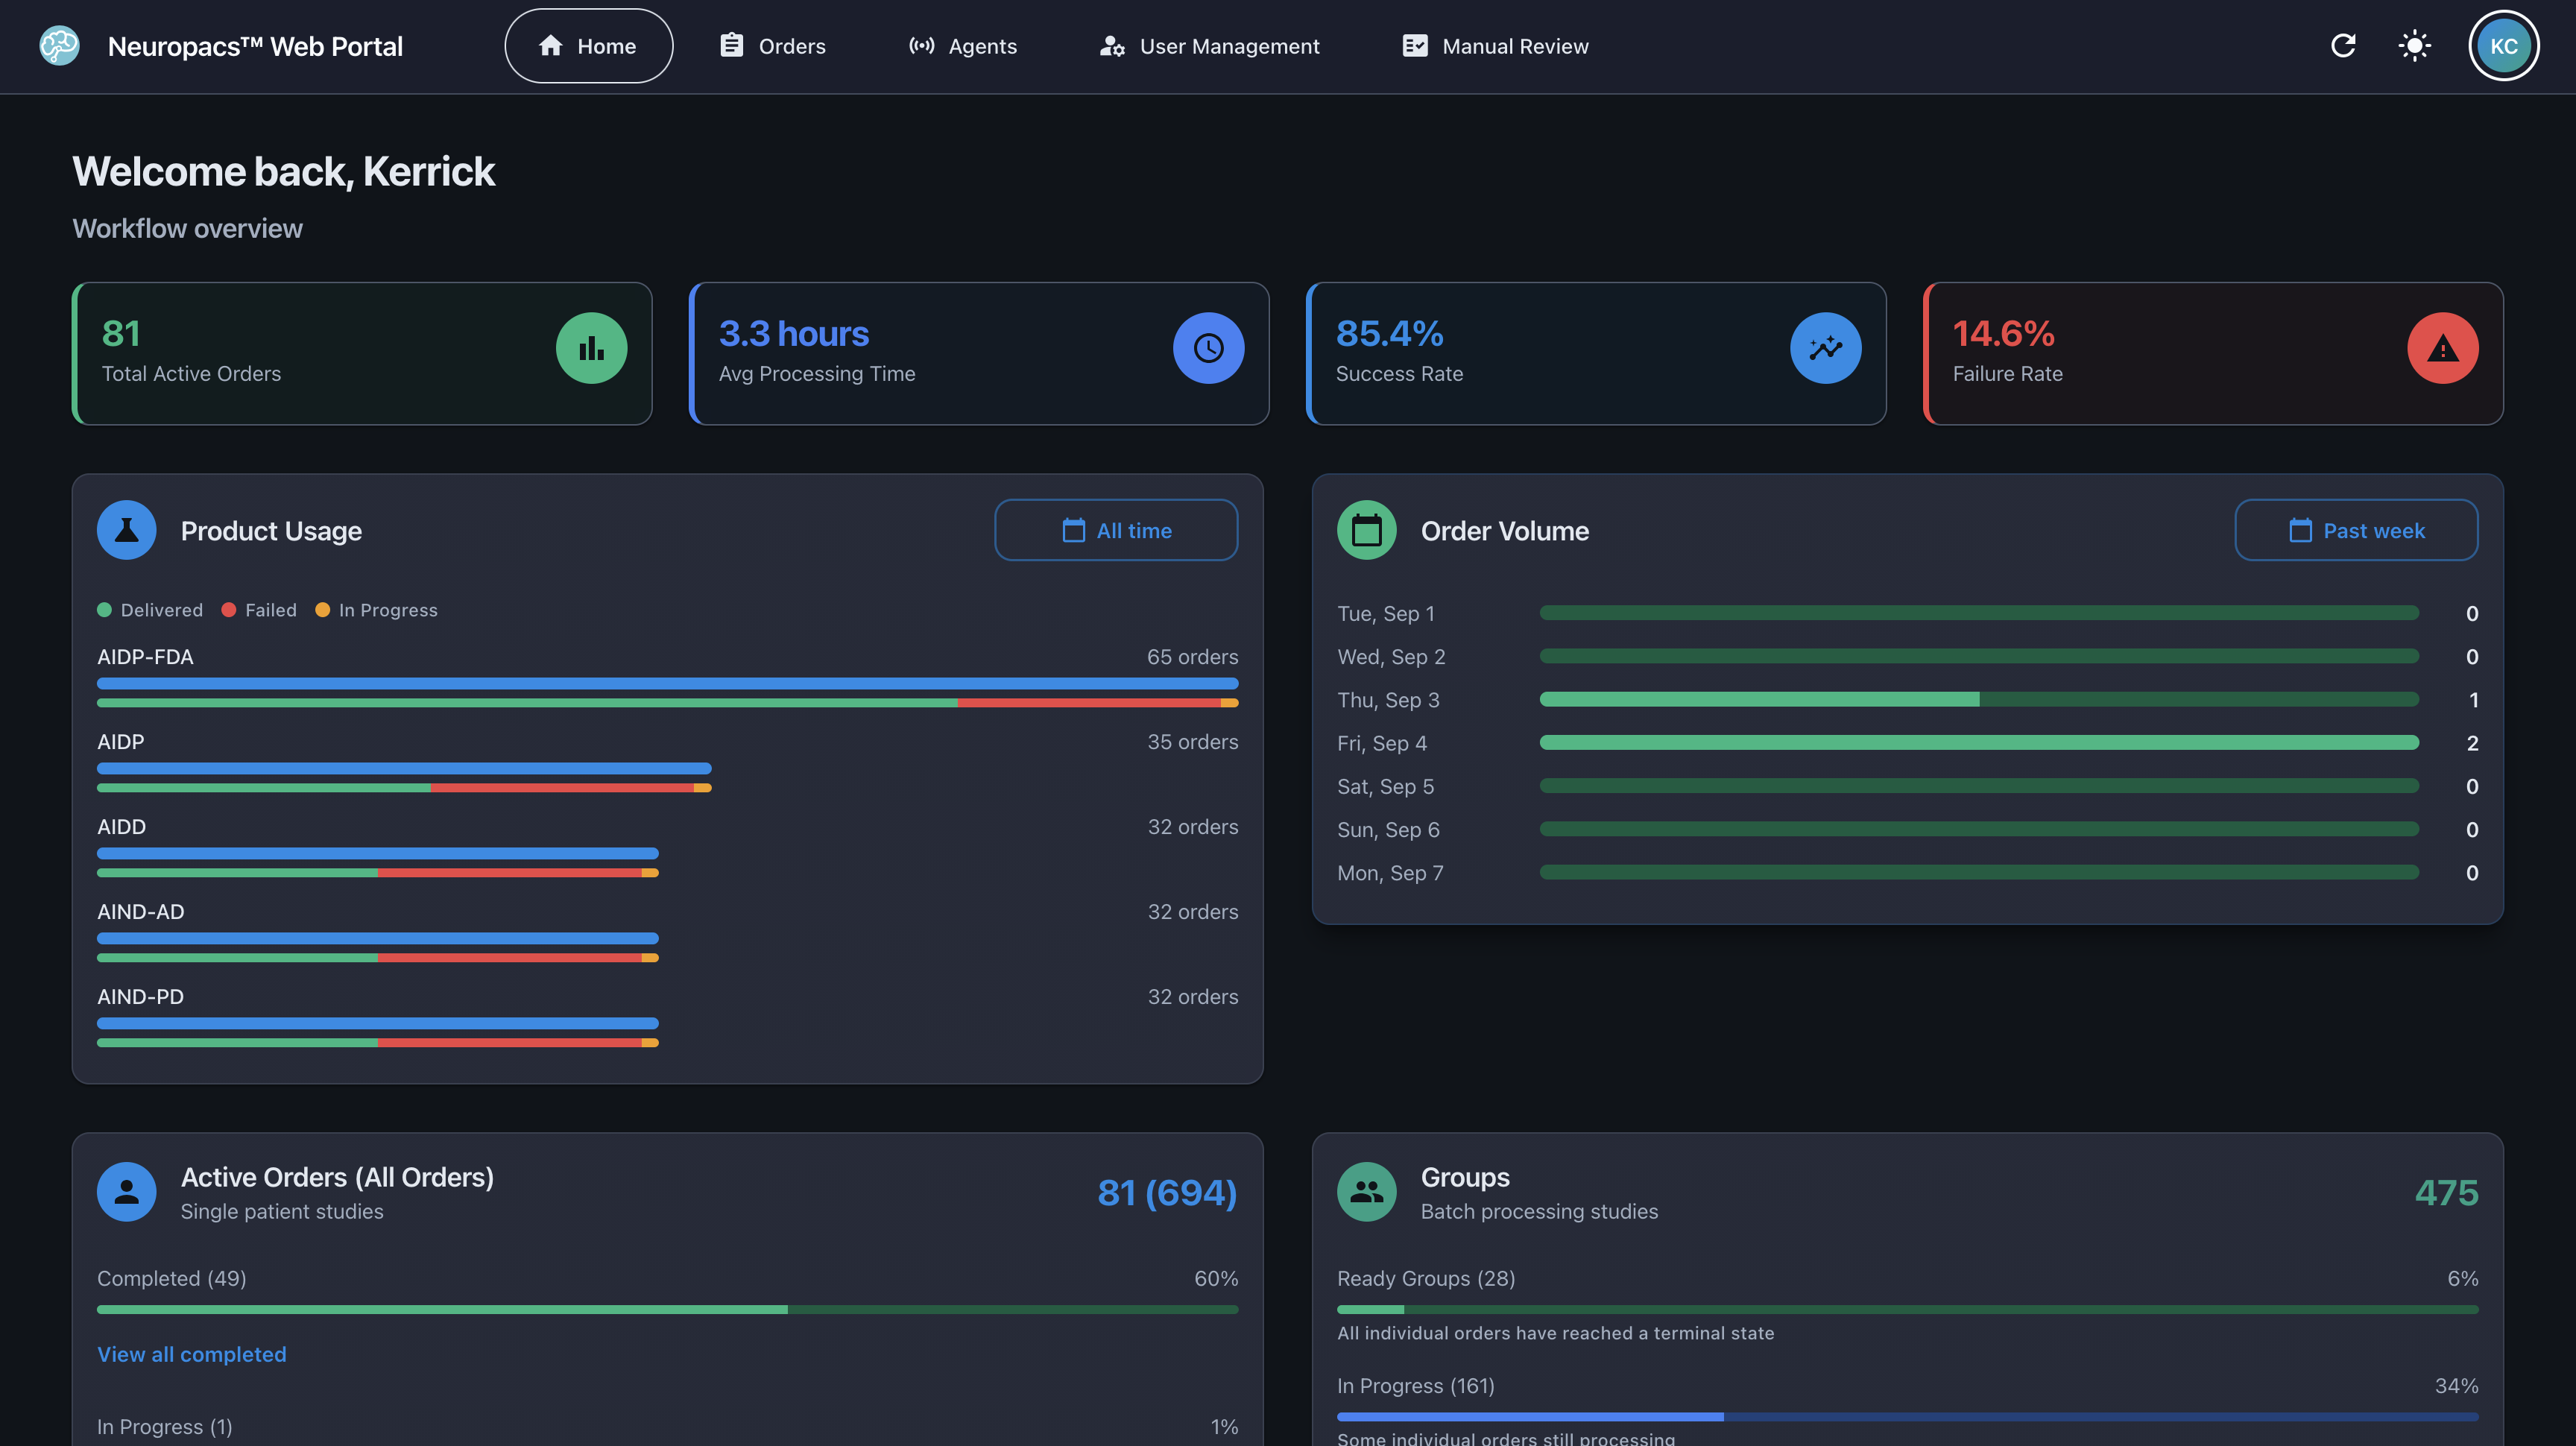The image size is (2576, 1446).
Task: Open the Past week range dropdown
Action: coord(2357,530)
